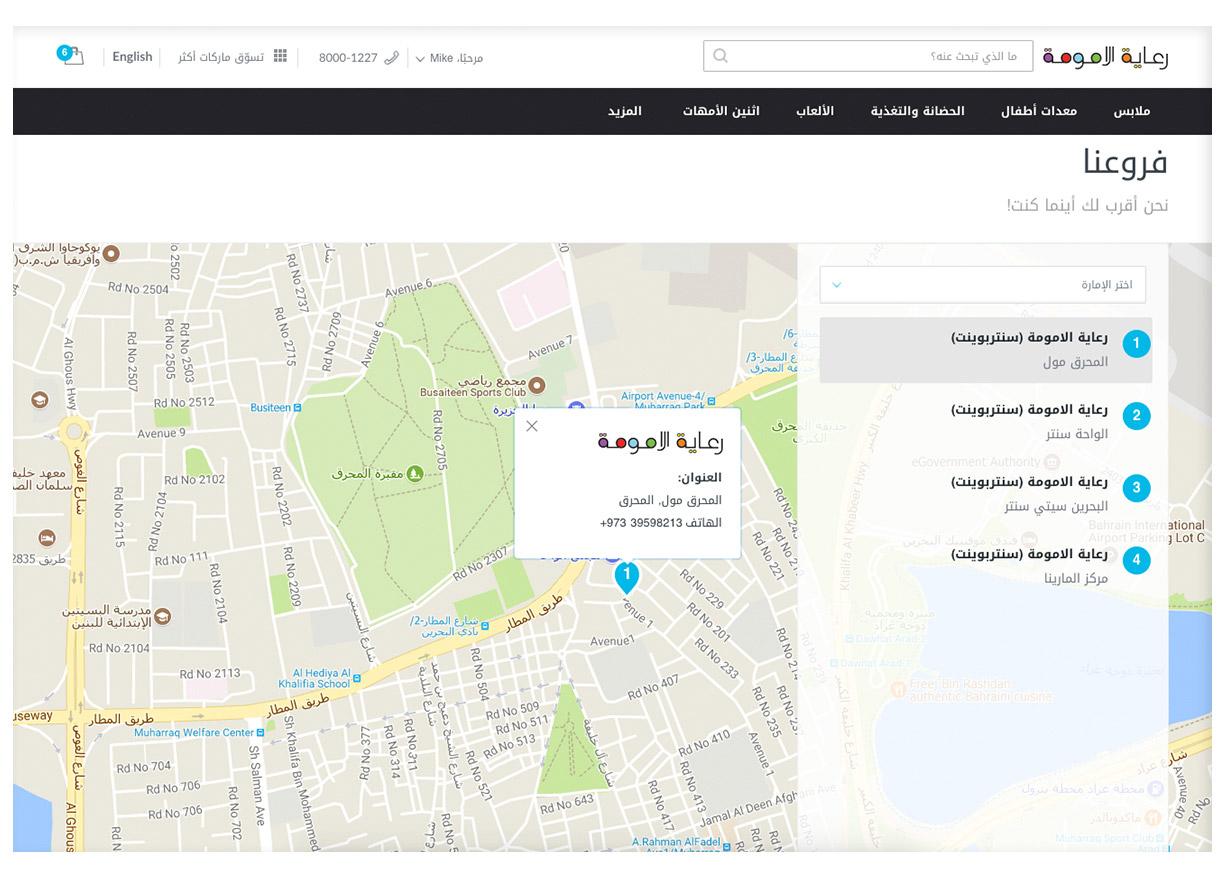Select branch number 2 circle badge

(x=1136, y=416)
